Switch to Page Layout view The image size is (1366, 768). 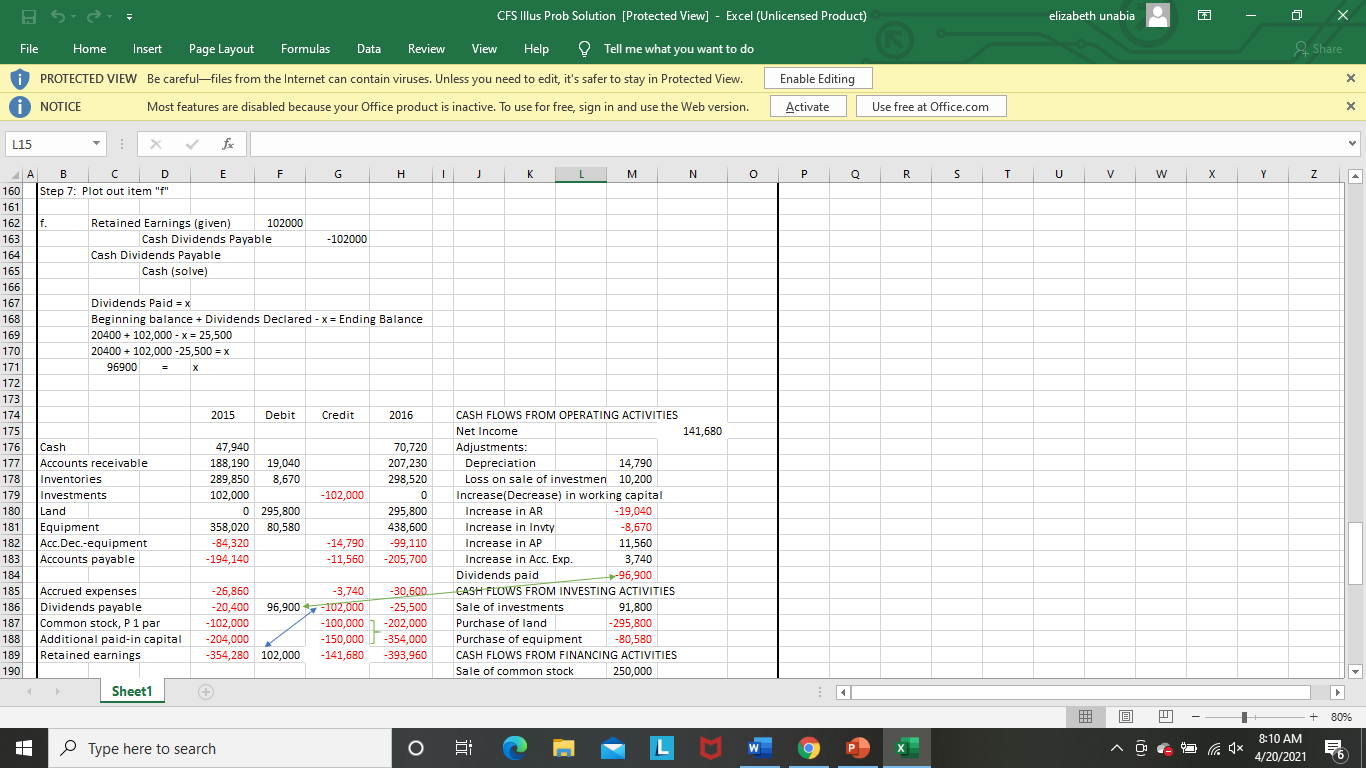pos(1125,716)
